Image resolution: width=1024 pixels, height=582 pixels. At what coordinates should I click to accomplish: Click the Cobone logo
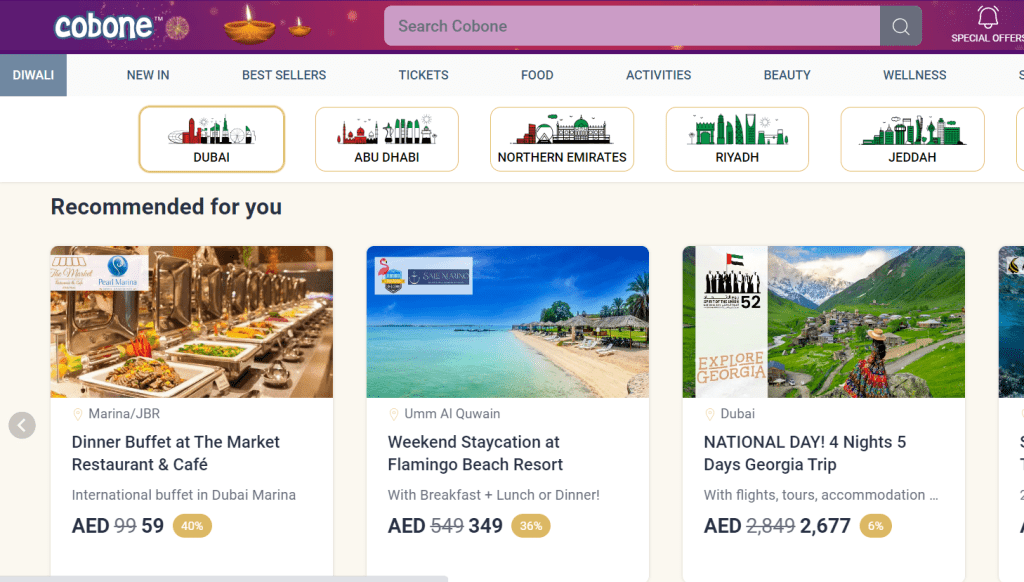pos(103,26)
